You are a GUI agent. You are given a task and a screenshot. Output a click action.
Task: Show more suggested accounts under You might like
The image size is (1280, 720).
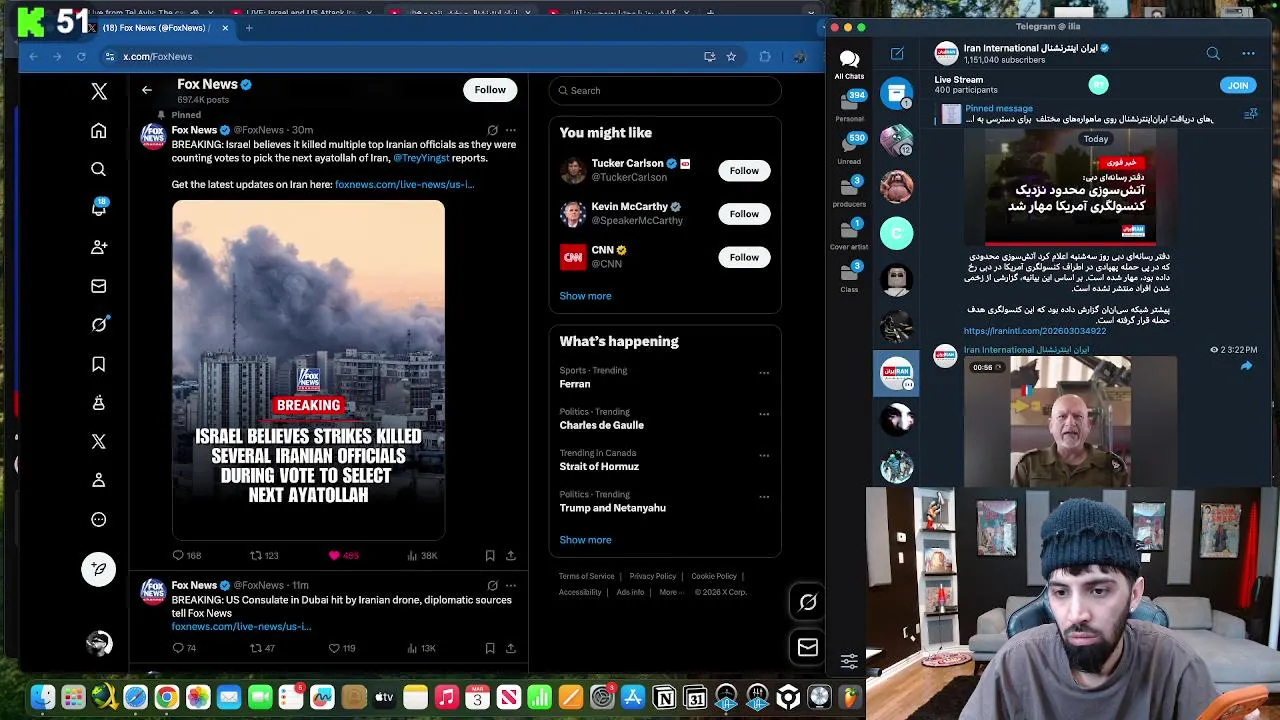click(585, 296)
